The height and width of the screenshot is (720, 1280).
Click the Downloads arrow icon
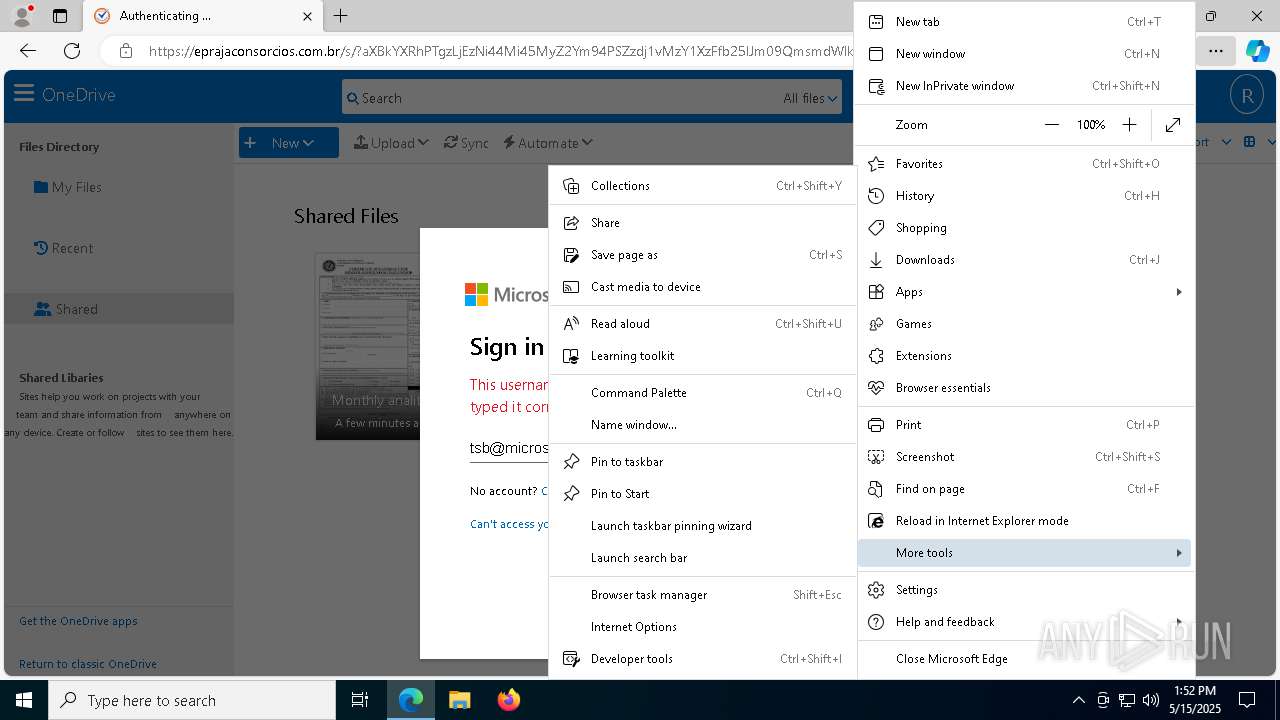click(x=876, y=260)
